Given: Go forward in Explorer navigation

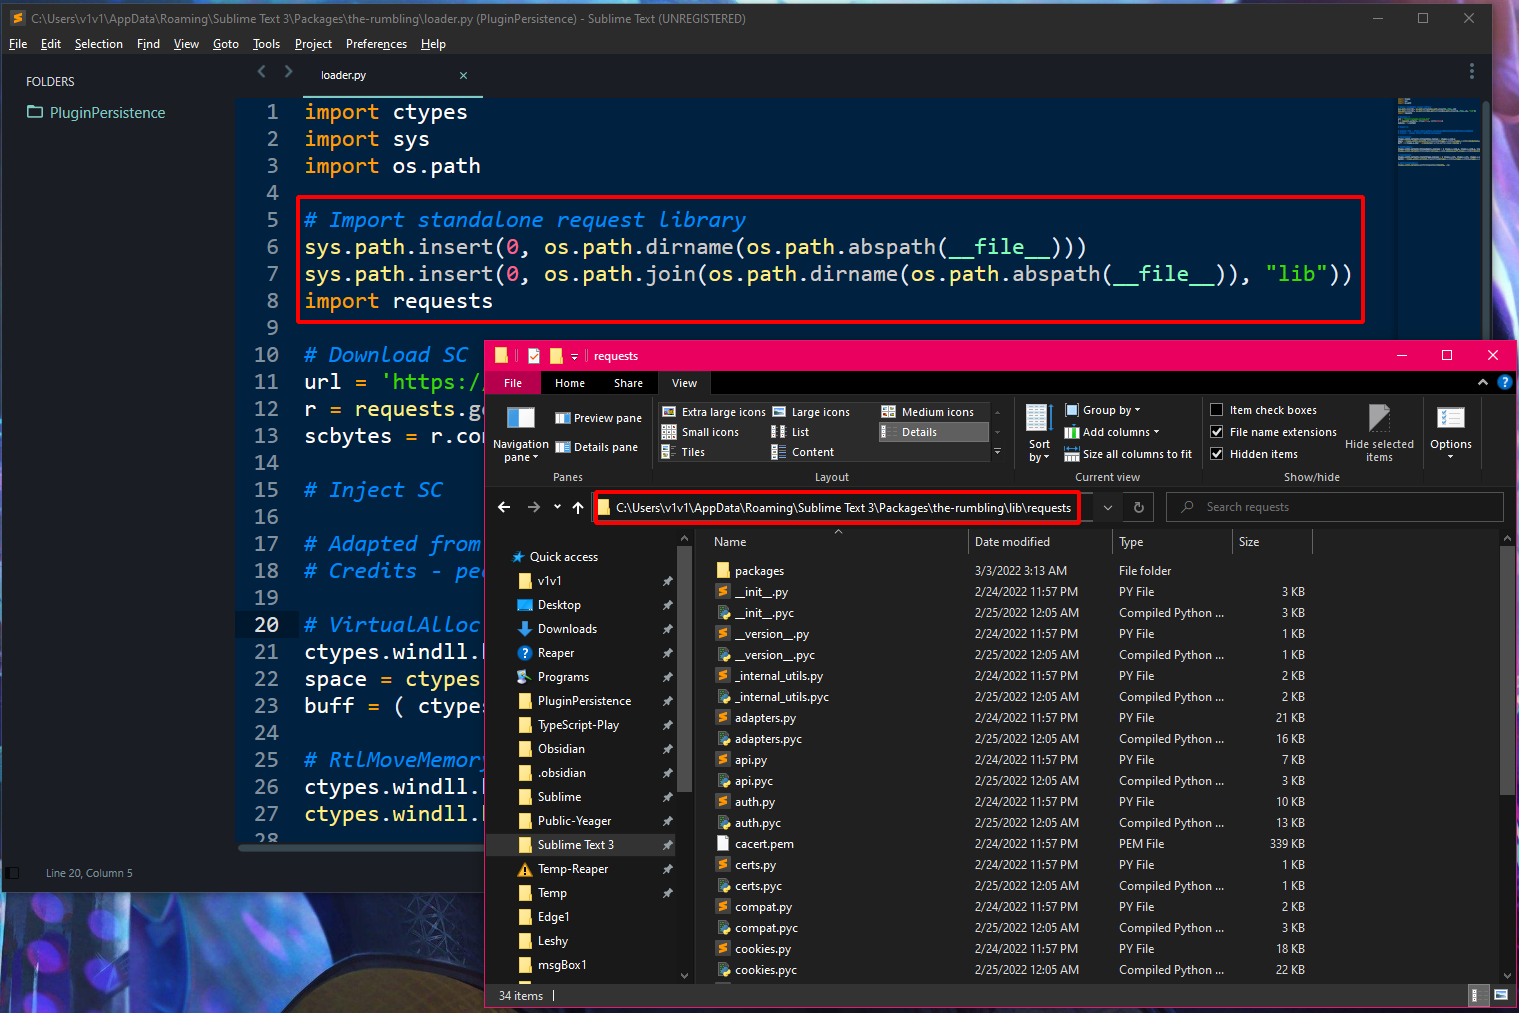Looking at the screenshot, I should coord(533,507).
